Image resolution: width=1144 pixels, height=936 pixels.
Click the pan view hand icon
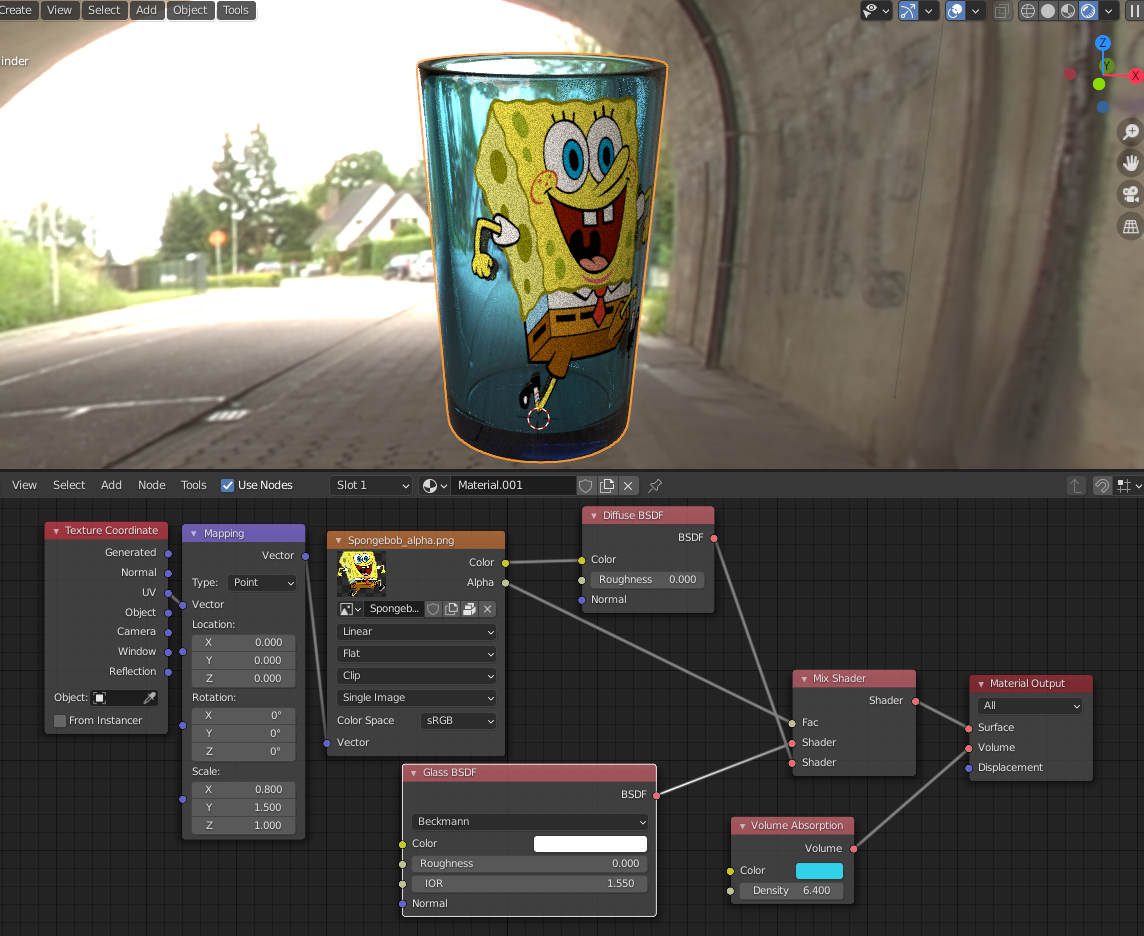click(x=1130, y=163)
